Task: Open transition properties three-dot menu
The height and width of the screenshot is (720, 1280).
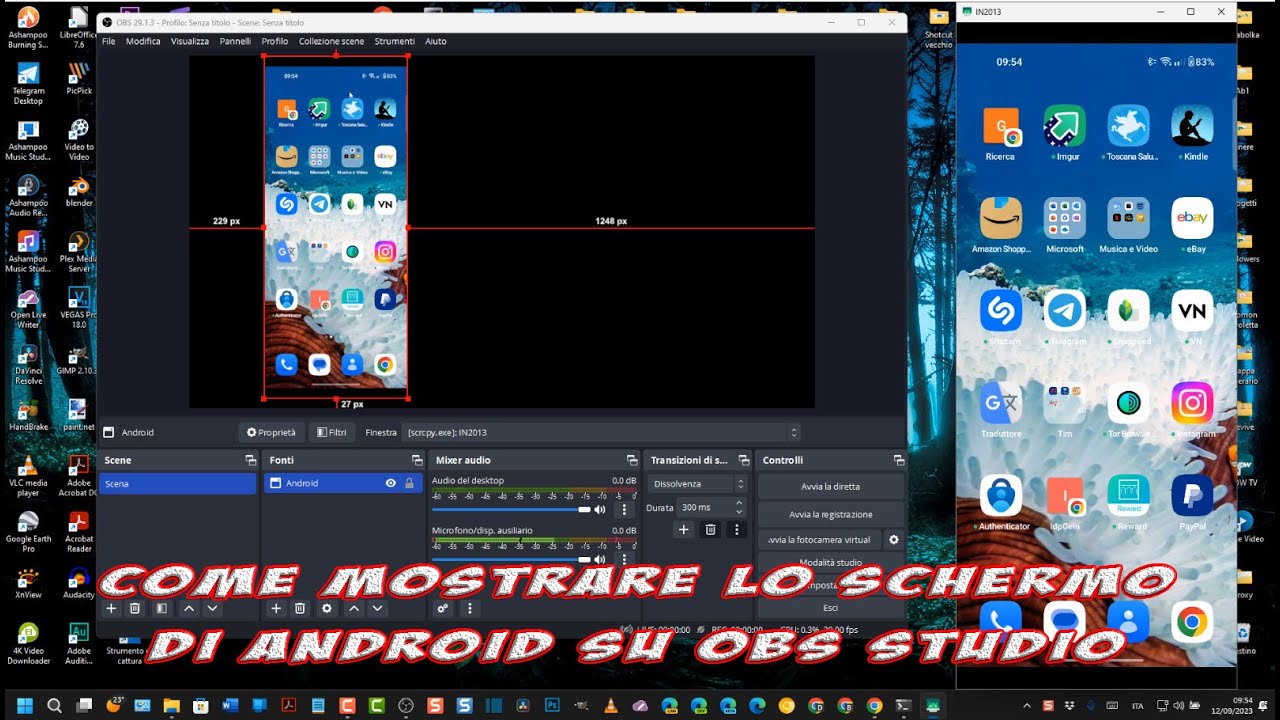Action: [x=736, y=529]
